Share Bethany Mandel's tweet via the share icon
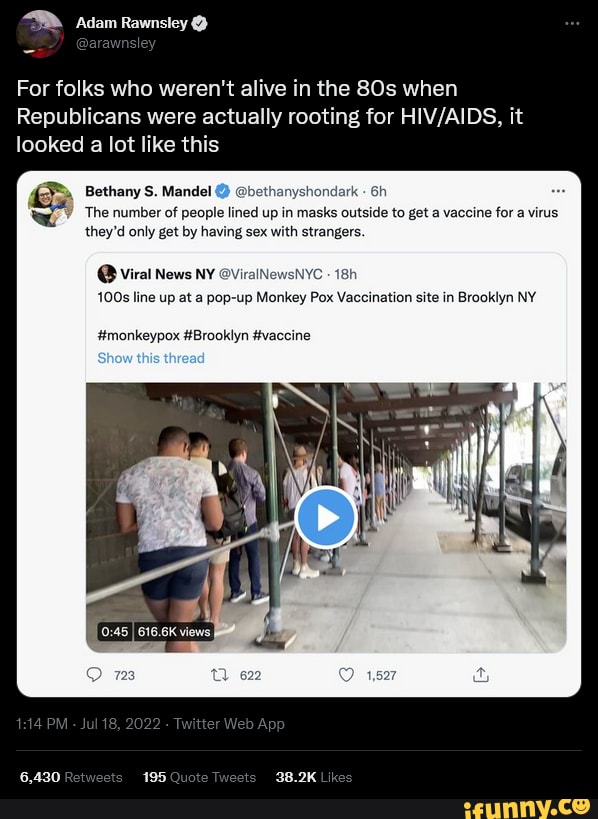This screenshot has width=598, height=819. click(x=480, y=675)
